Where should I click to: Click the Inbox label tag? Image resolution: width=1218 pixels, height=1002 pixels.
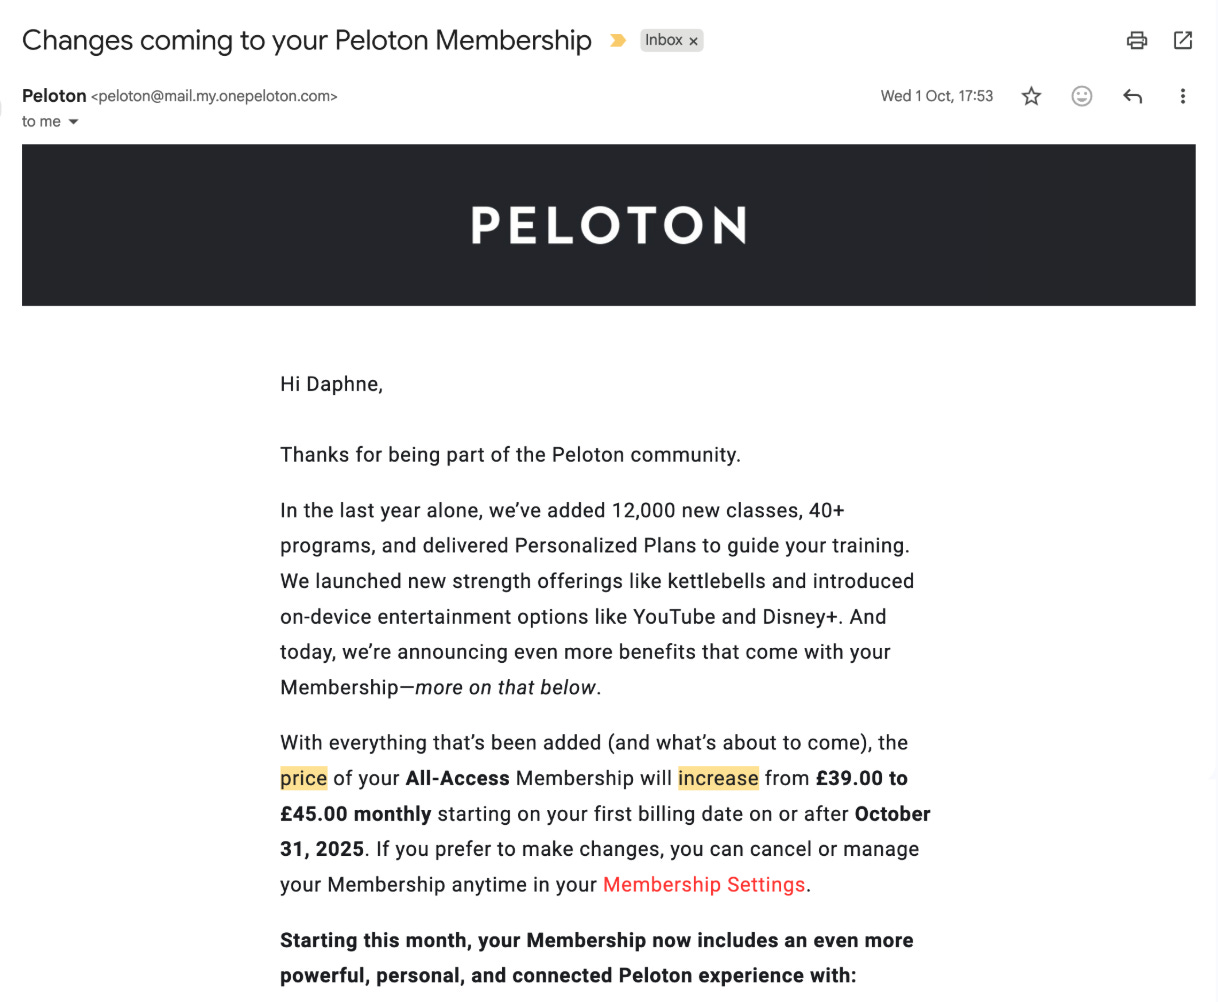point(664,40)
